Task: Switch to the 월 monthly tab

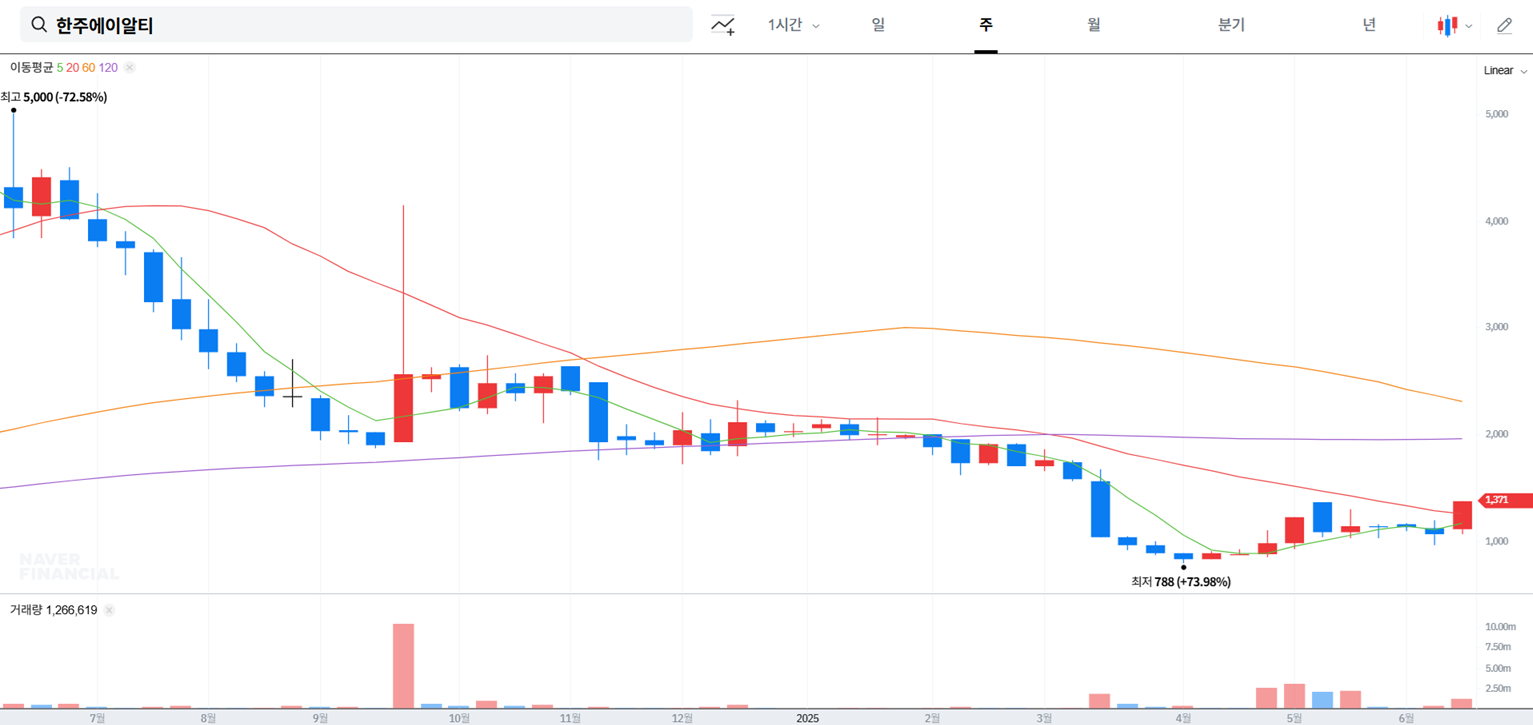Action: (1094, 25)
